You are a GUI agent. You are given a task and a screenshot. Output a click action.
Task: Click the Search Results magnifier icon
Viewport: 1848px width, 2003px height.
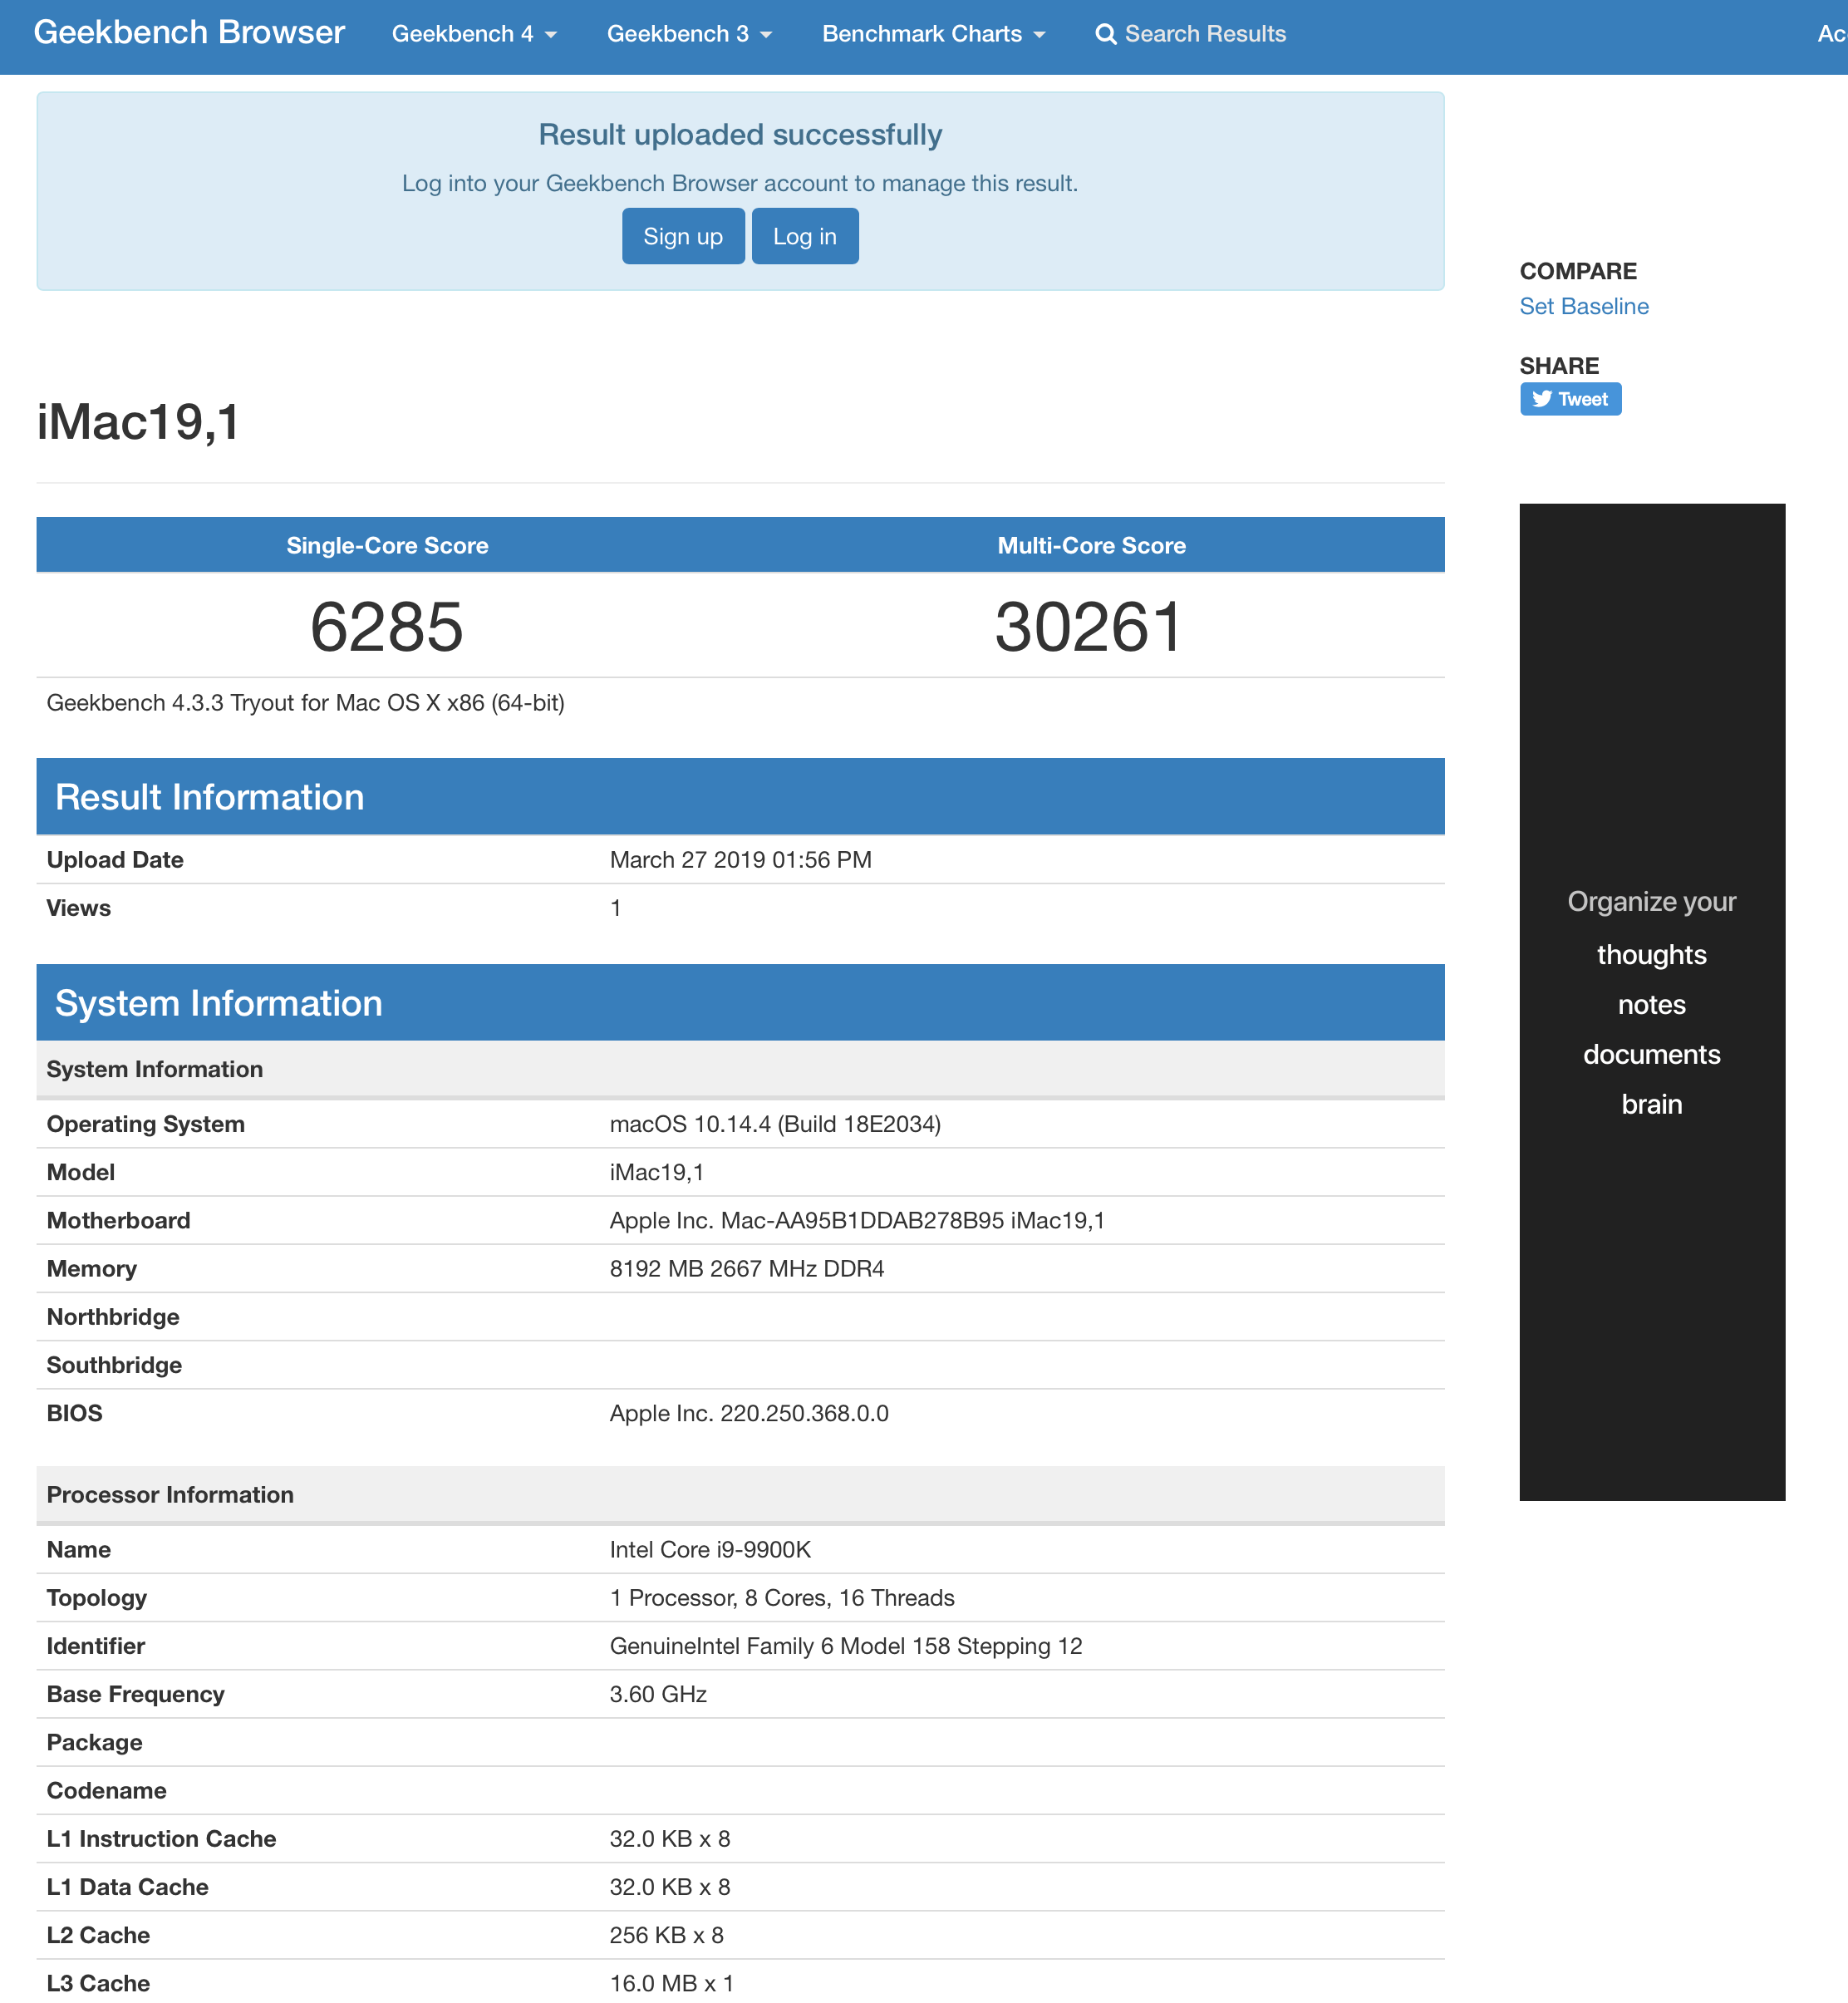click(1105, 34)
